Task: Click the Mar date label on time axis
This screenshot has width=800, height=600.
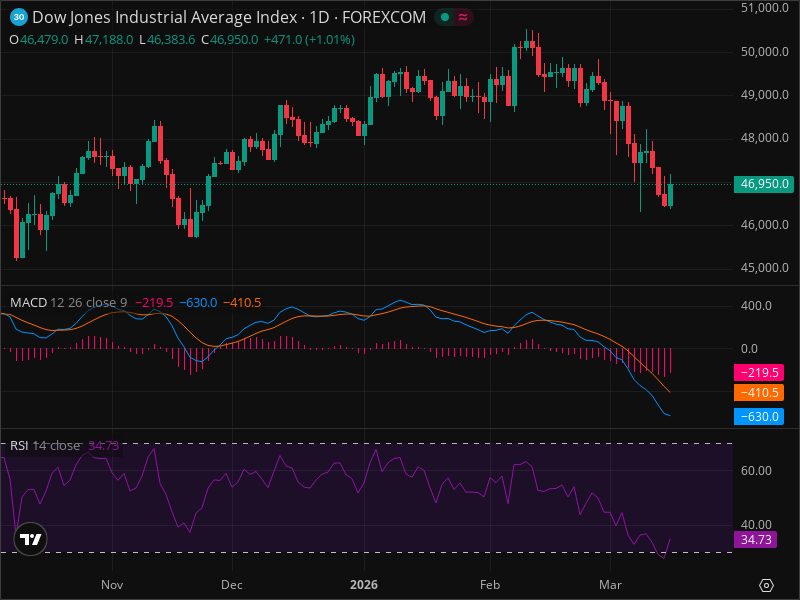Action: (610, 585)
